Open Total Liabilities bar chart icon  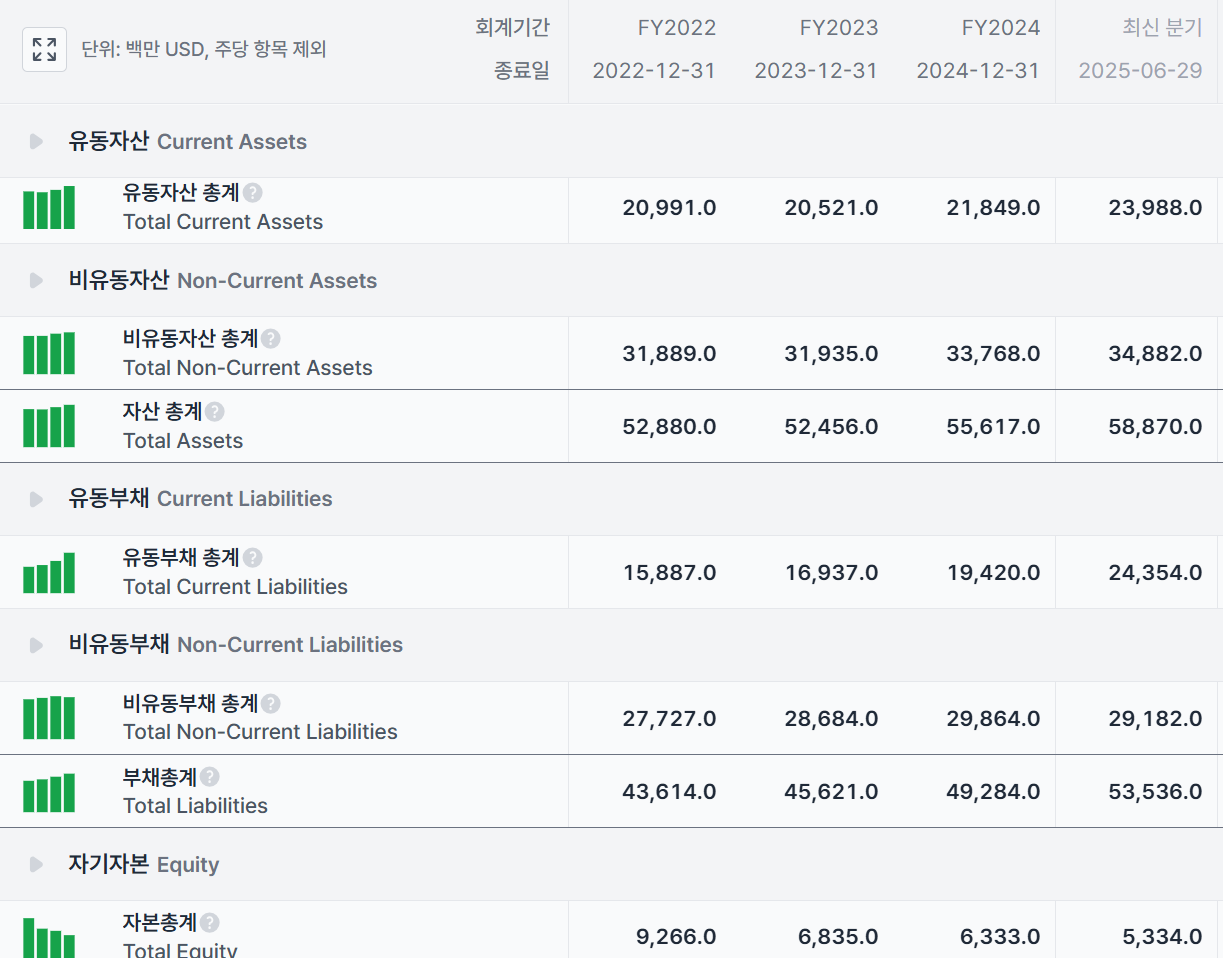[x=49, y=792]
